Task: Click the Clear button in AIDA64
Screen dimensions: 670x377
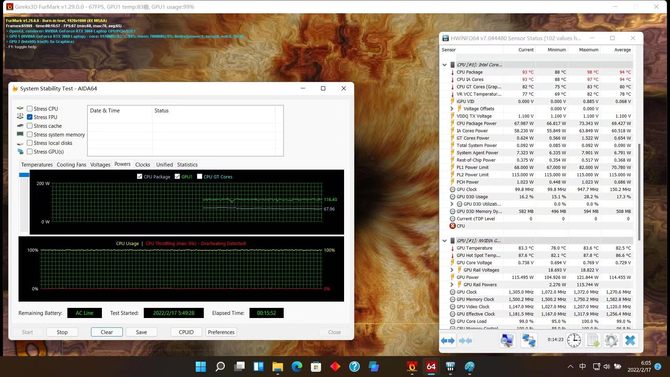Action: (106, 332)
